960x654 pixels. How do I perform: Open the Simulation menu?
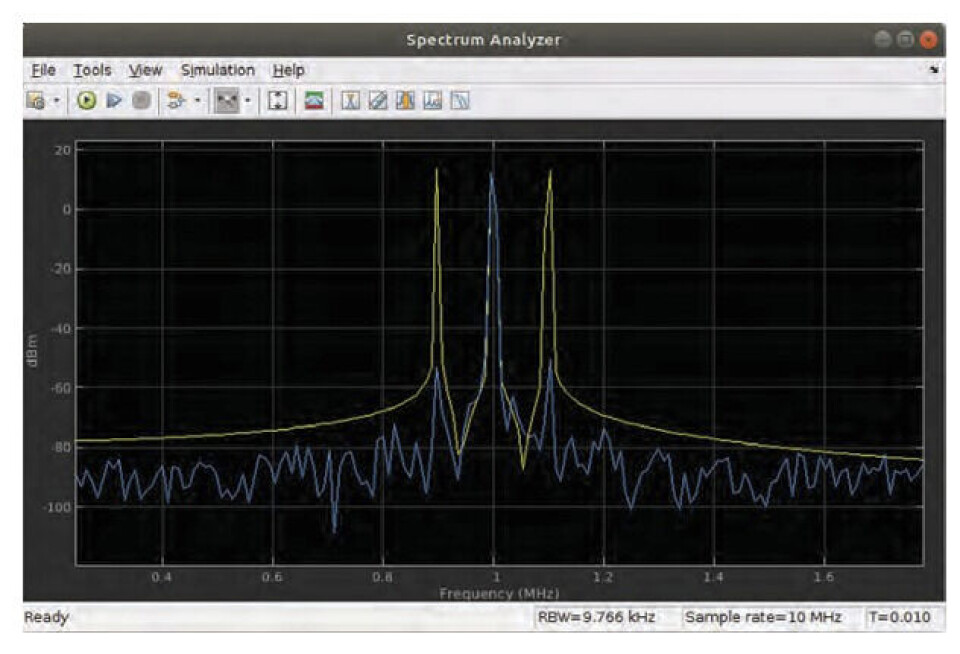pyautogui.click(x=217, y=70)
